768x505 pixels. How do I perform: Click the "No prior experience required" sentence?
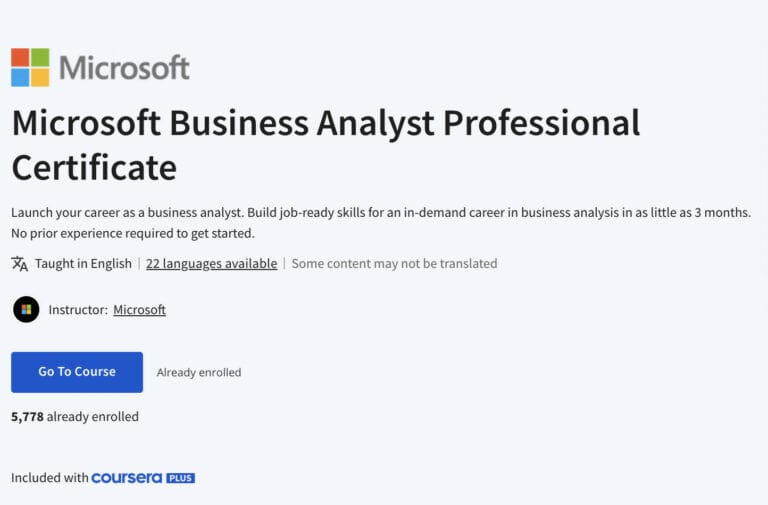(x=133, y=234)
